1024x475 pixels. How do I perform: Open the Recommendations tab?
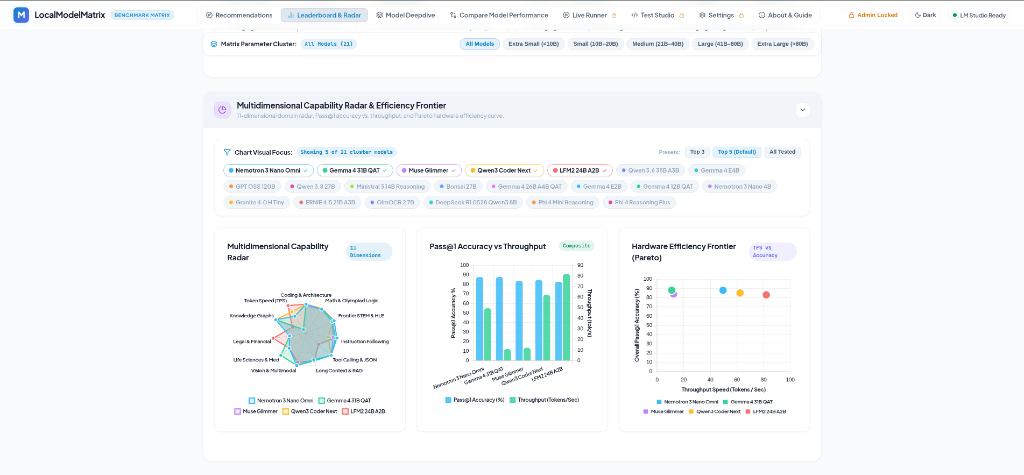239,15
